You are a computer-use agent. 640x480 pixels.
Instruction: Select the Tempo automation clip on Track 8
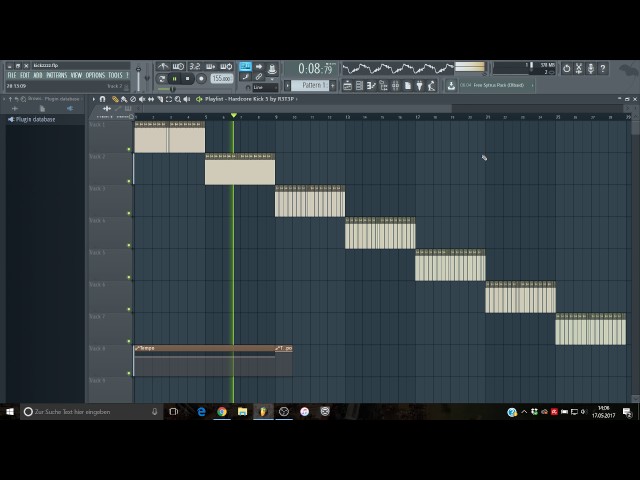204,361
